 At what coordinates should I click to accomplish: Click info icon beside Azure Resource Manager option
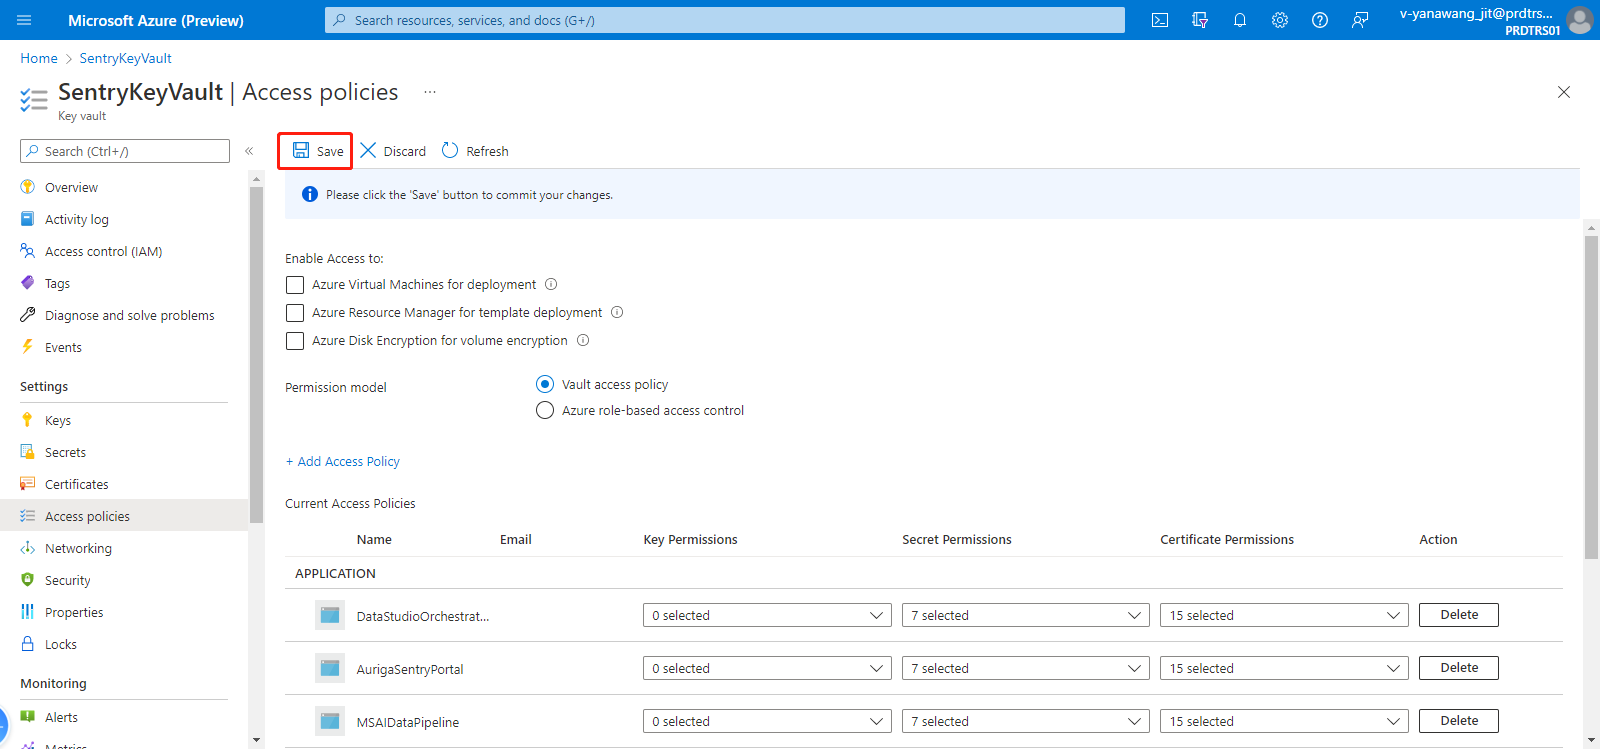point(617,312)
